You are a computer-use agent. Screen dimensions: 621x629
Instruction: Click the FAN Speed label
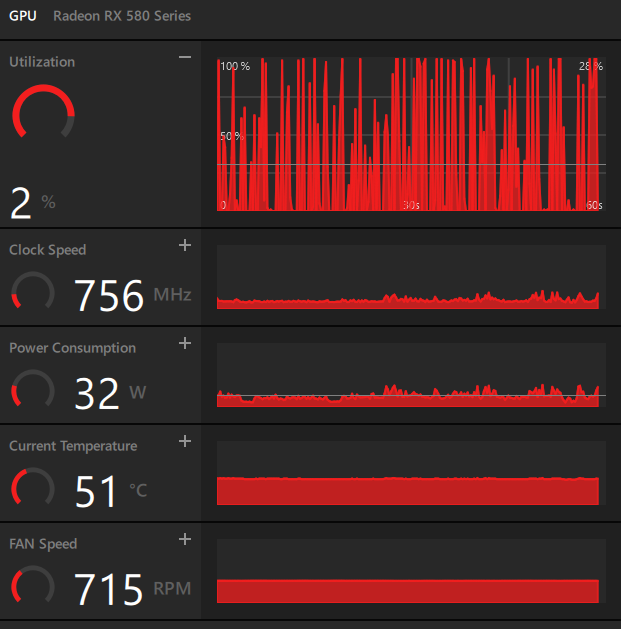[43, 544]
